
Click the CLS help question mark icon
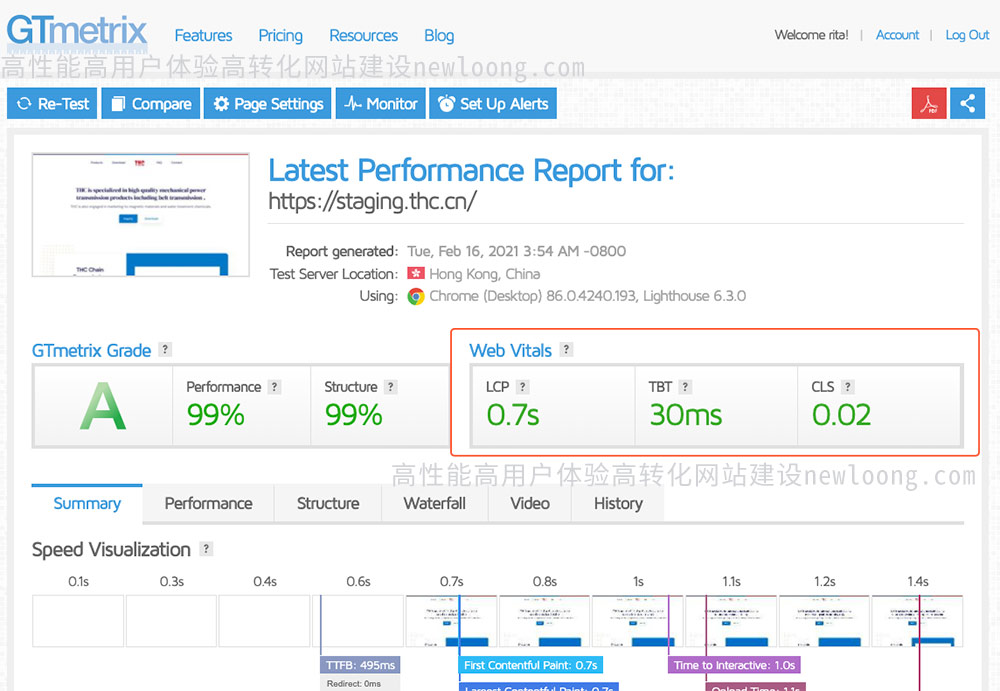[x=847, y=387]
